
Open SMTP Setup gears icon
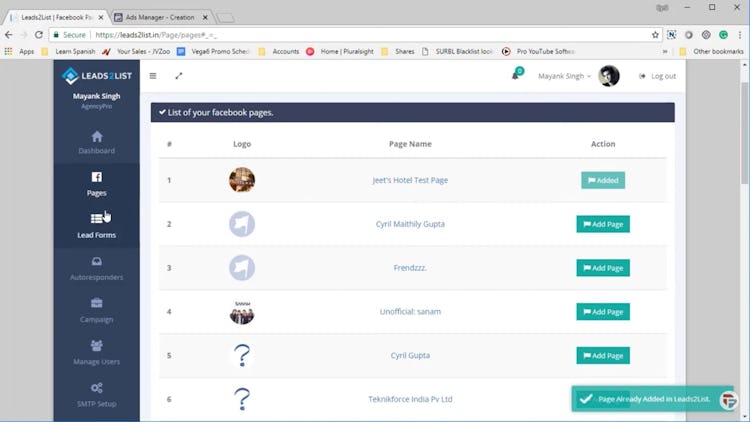(x=97, y=388)
